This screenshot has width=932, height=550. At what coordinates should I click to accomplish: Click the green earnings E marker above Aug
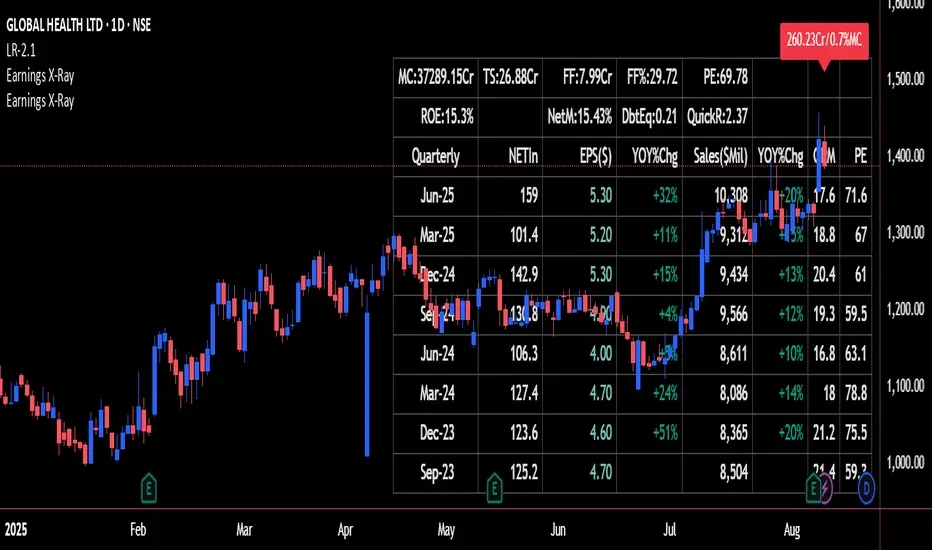click(813, 488)
